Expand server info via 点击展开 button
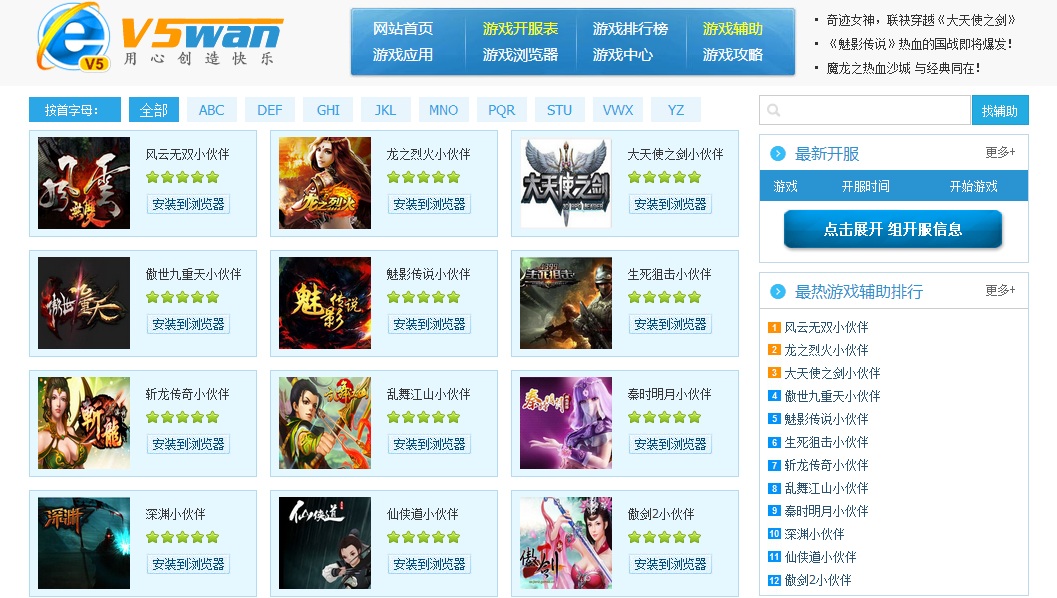Screen dimensions: 1057x598 pos(892,229)
